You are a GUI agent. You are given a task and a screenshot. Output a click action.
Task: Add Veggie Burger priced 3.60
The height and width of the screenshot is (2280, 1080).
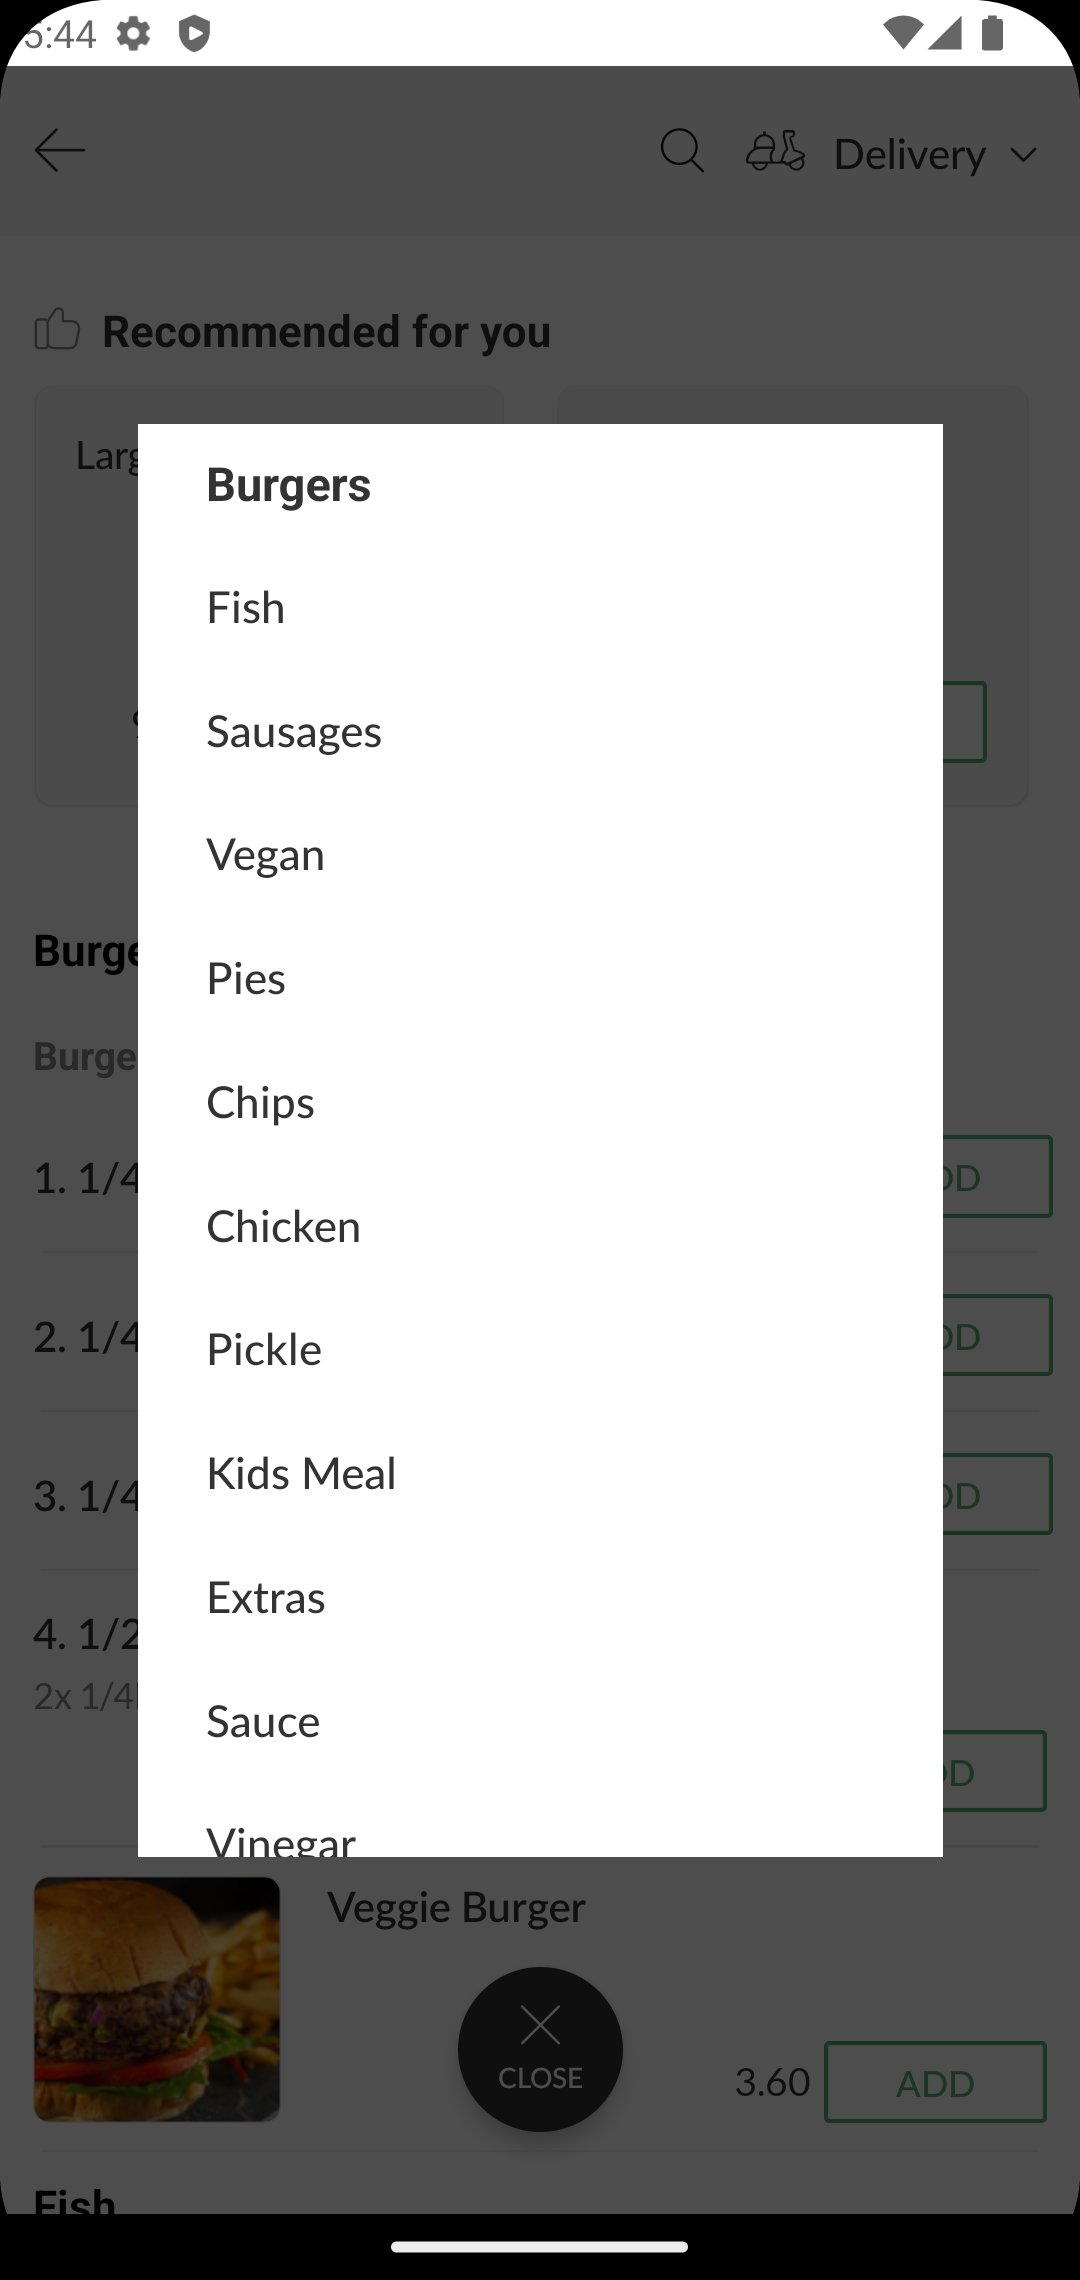[935, 2082]
